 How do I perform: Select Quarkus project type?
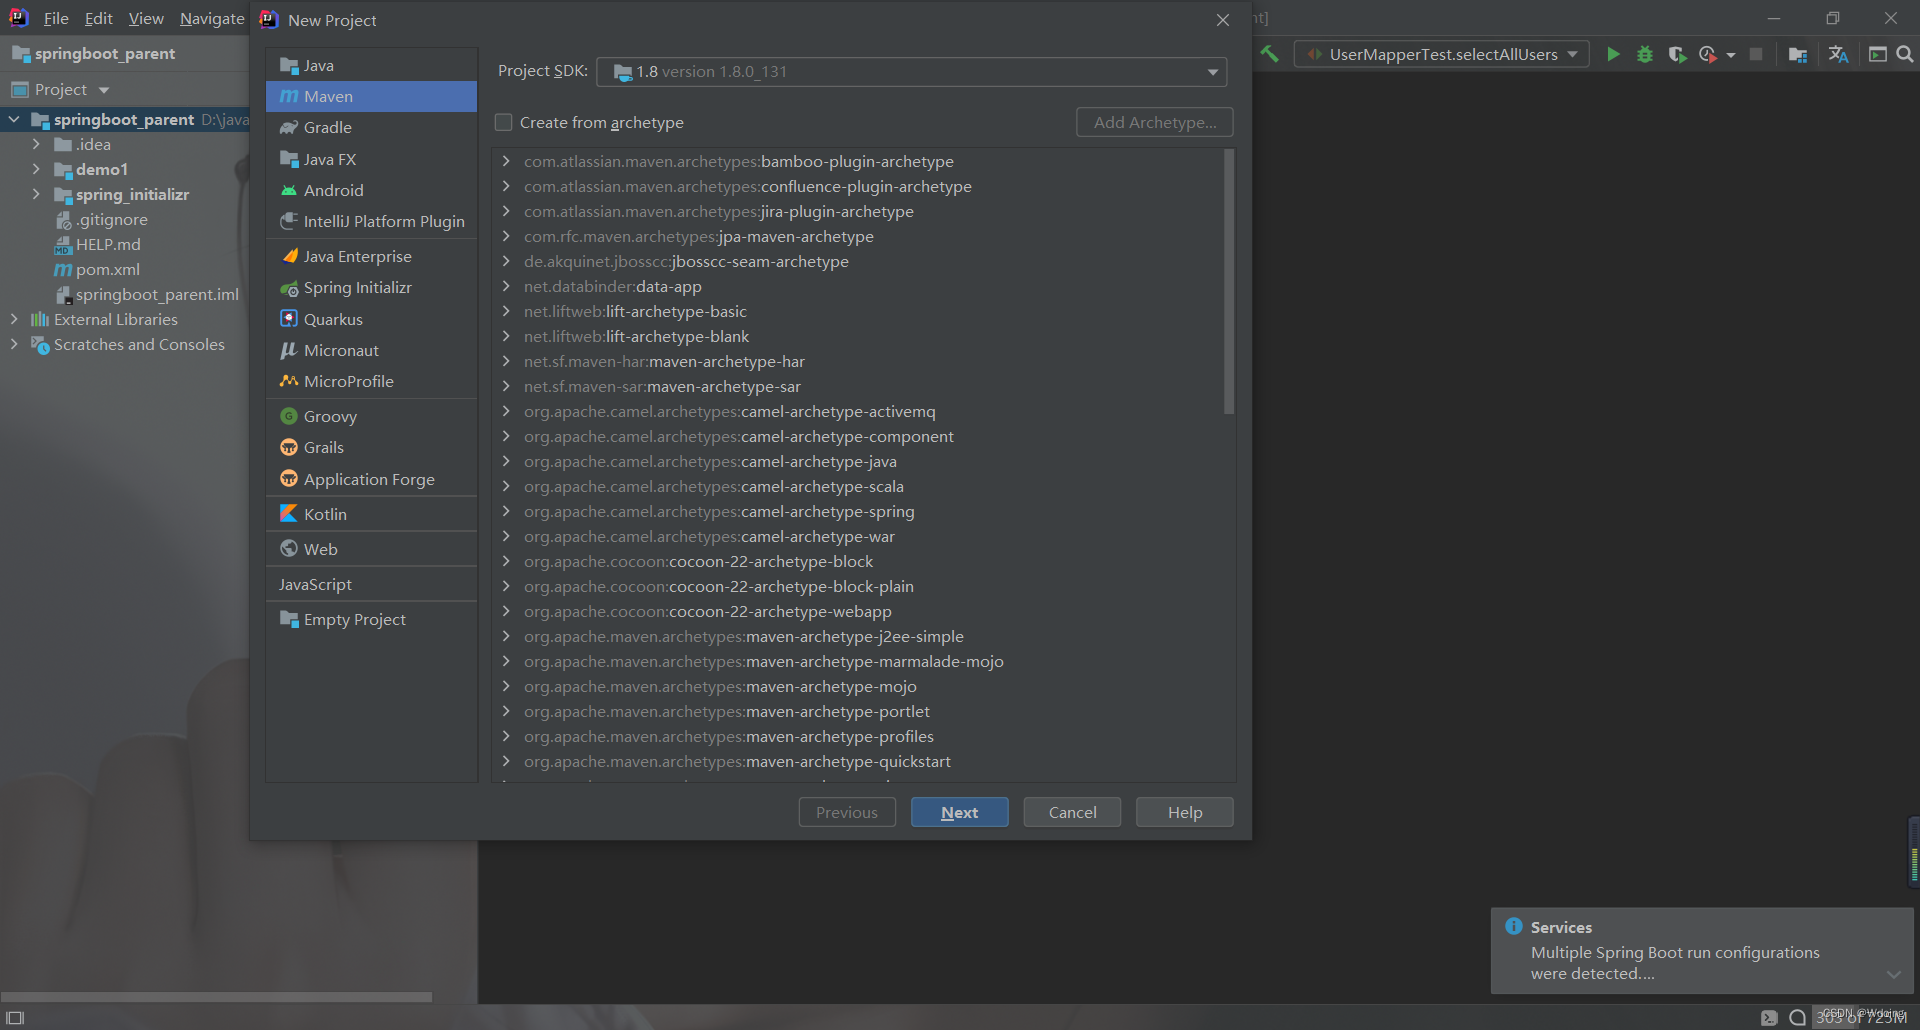tap(371, 319)
